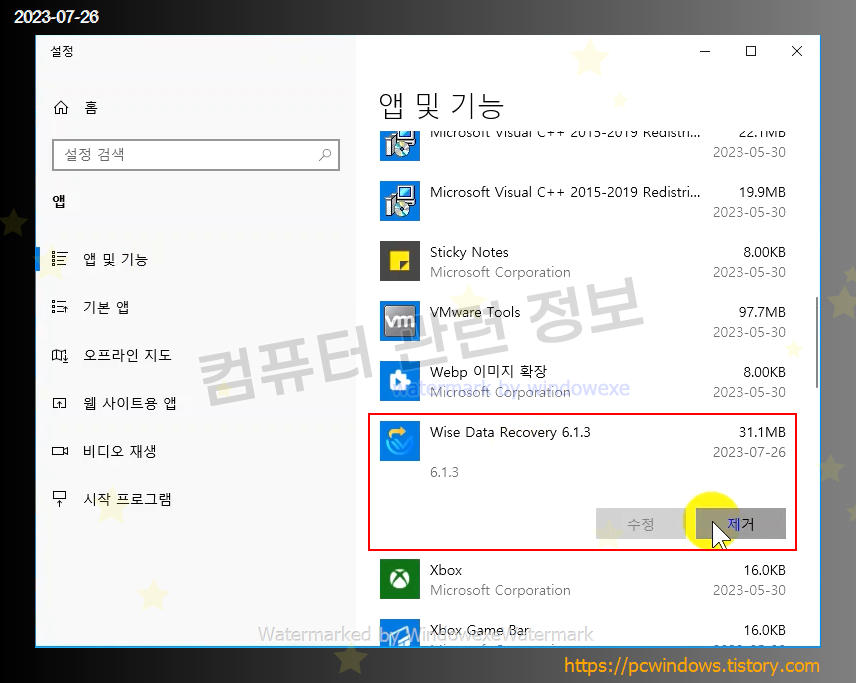Click the 시작 프로그램 icon
Image resolution: width=856 pixels, height=683 pixels.
[x=60, y=498]
